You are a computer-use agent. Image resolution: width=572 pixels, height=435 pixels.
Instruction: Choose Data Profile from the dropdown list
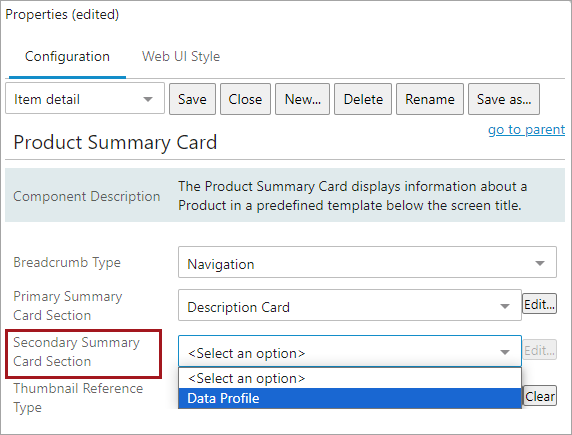[350, 398]
